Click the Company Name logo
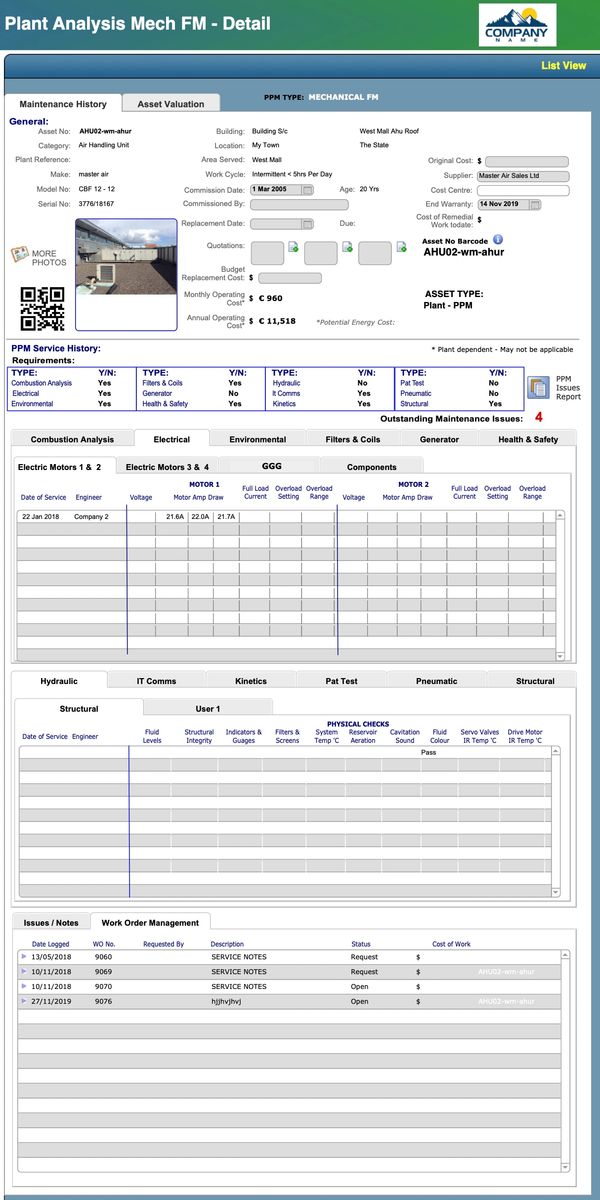600x1200 pixels. pos(516,25)
